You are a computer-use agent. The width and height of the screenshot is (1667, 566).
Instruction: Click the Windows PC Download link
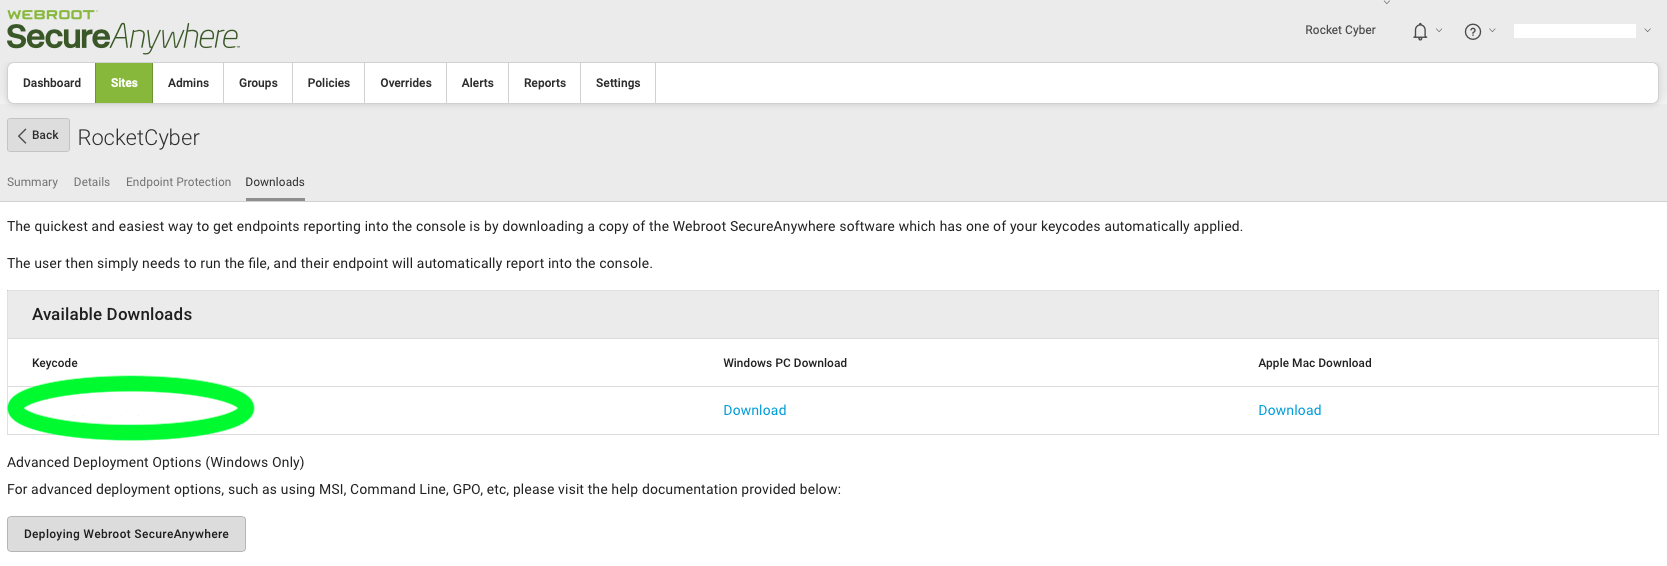pyautogui.click(x=755, y=410)
